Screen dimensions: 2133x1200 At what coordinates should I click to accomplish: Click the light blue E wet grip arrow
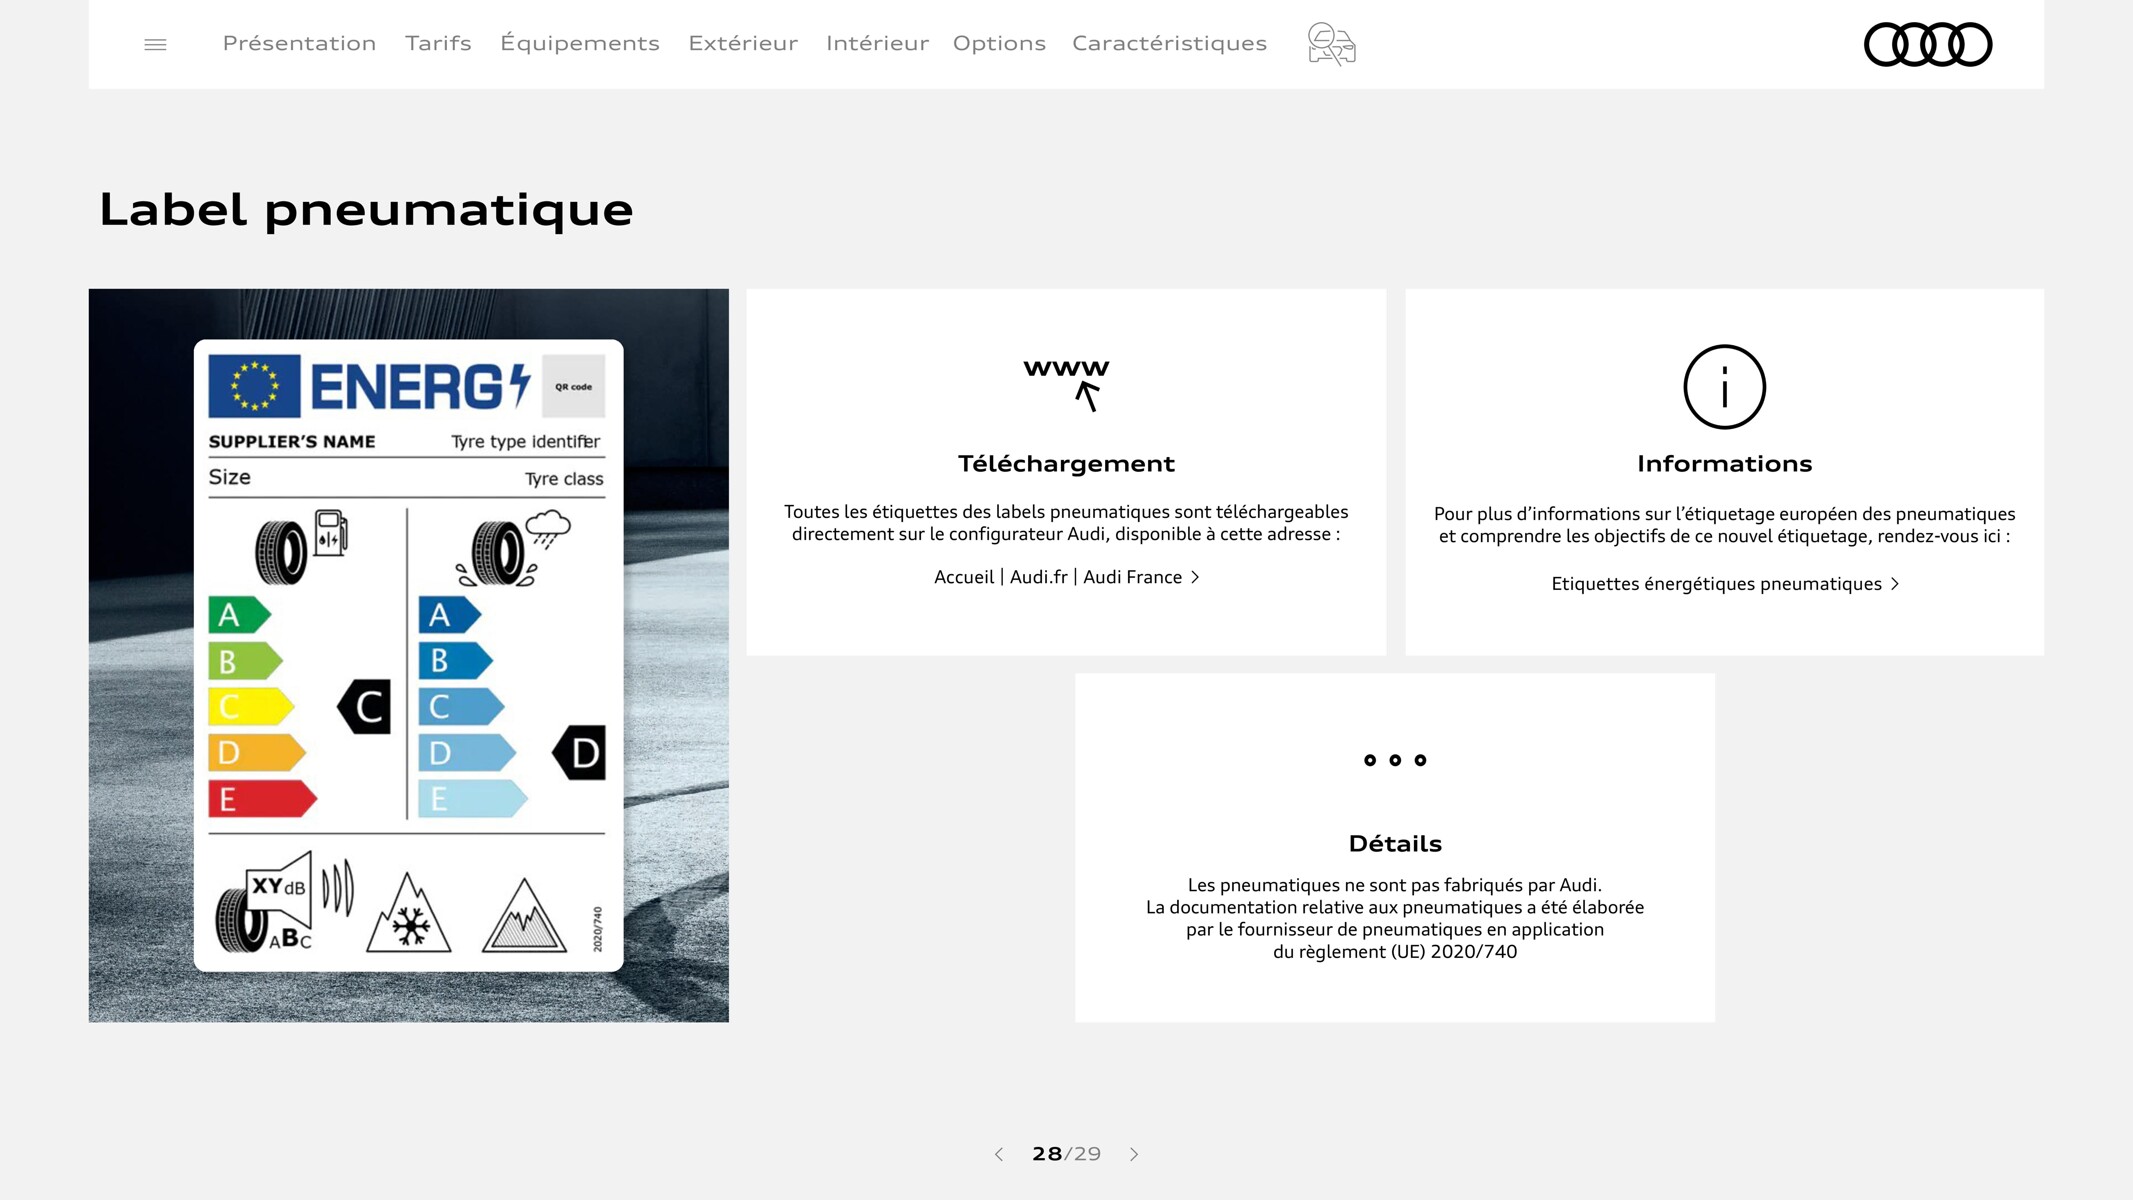click(x=472, y=799)
